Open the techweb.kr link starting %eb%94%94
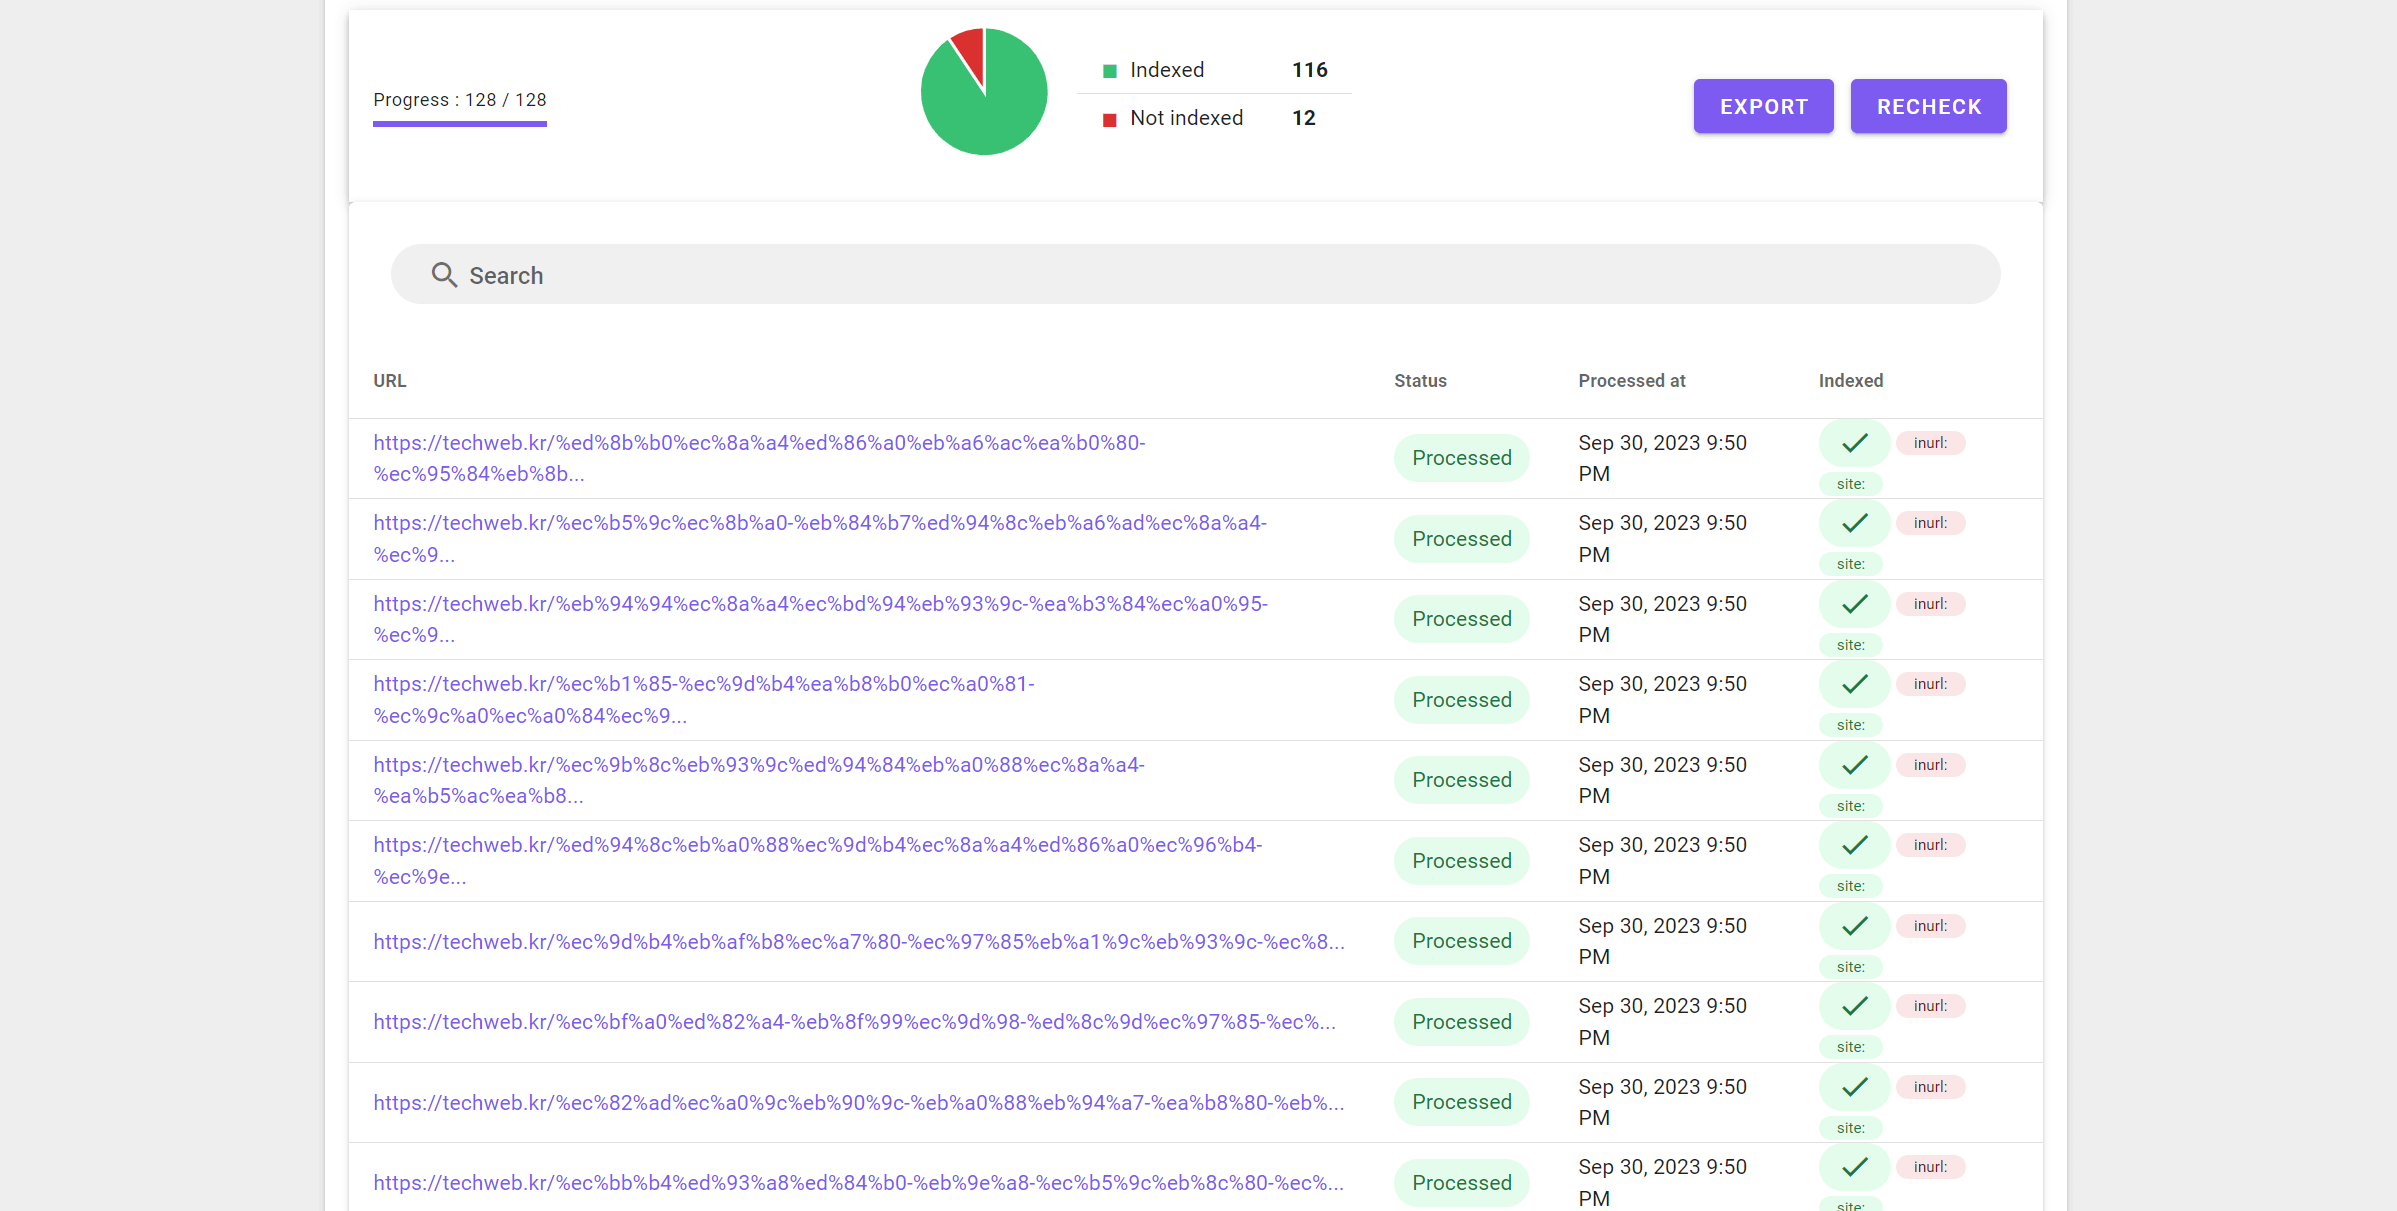 tap(820, 619)
